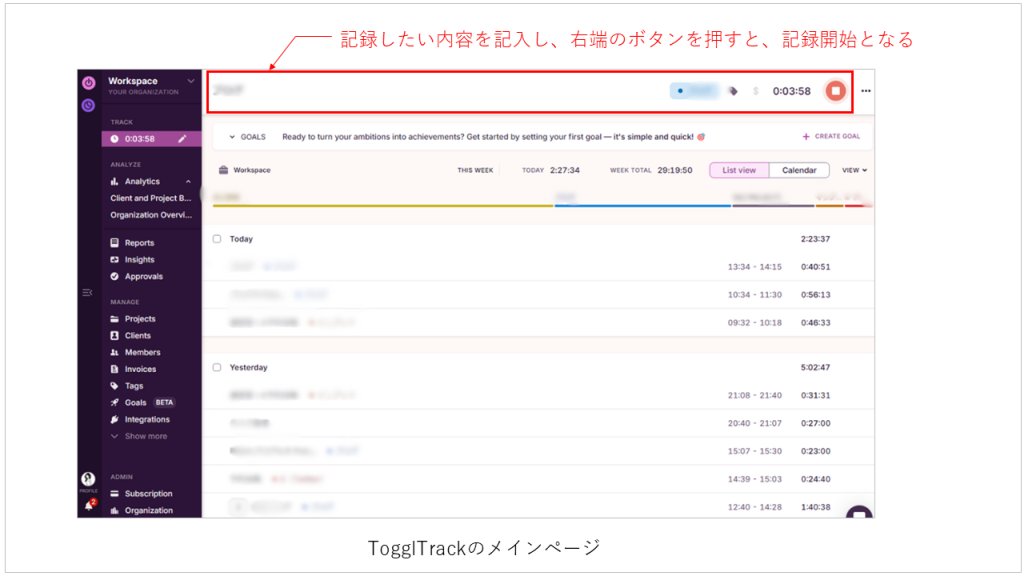Image resolution: width=1024 pixels, height=576 pixels.
Task: Click the blue segment of weekly project bar
Action: 643,206
